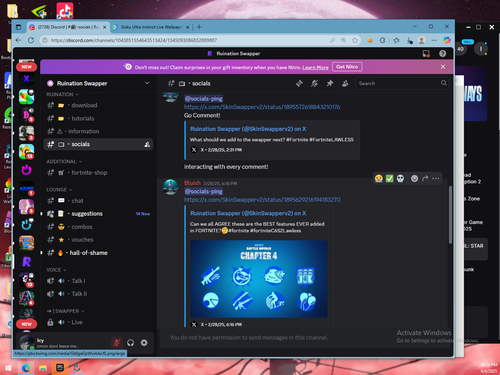
Task: Add the skull reaction
Action: click(x=400, y=178)
